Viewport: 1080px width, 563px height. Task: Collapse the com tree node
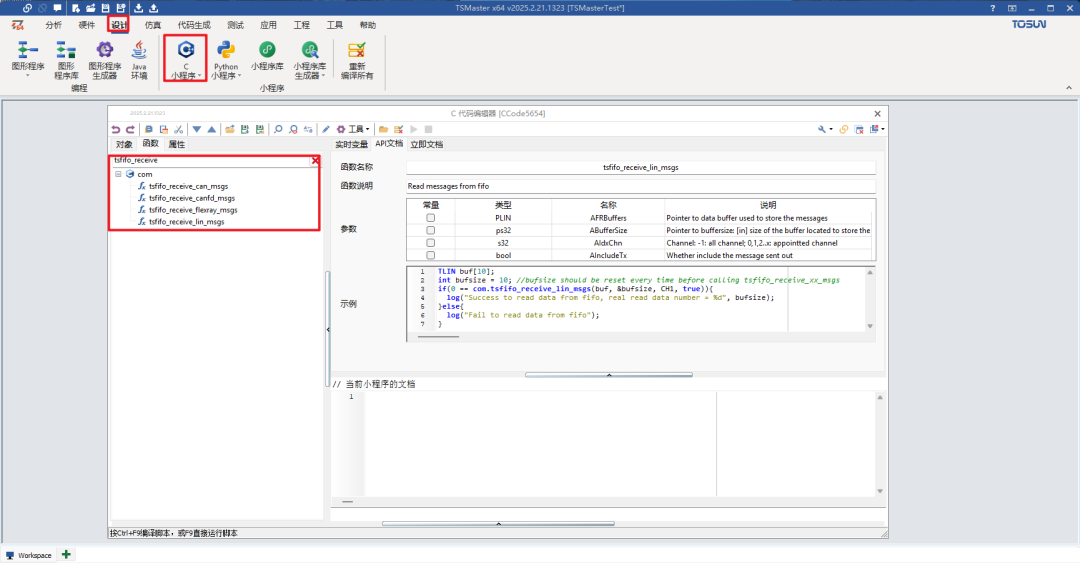tap(118, 174)
